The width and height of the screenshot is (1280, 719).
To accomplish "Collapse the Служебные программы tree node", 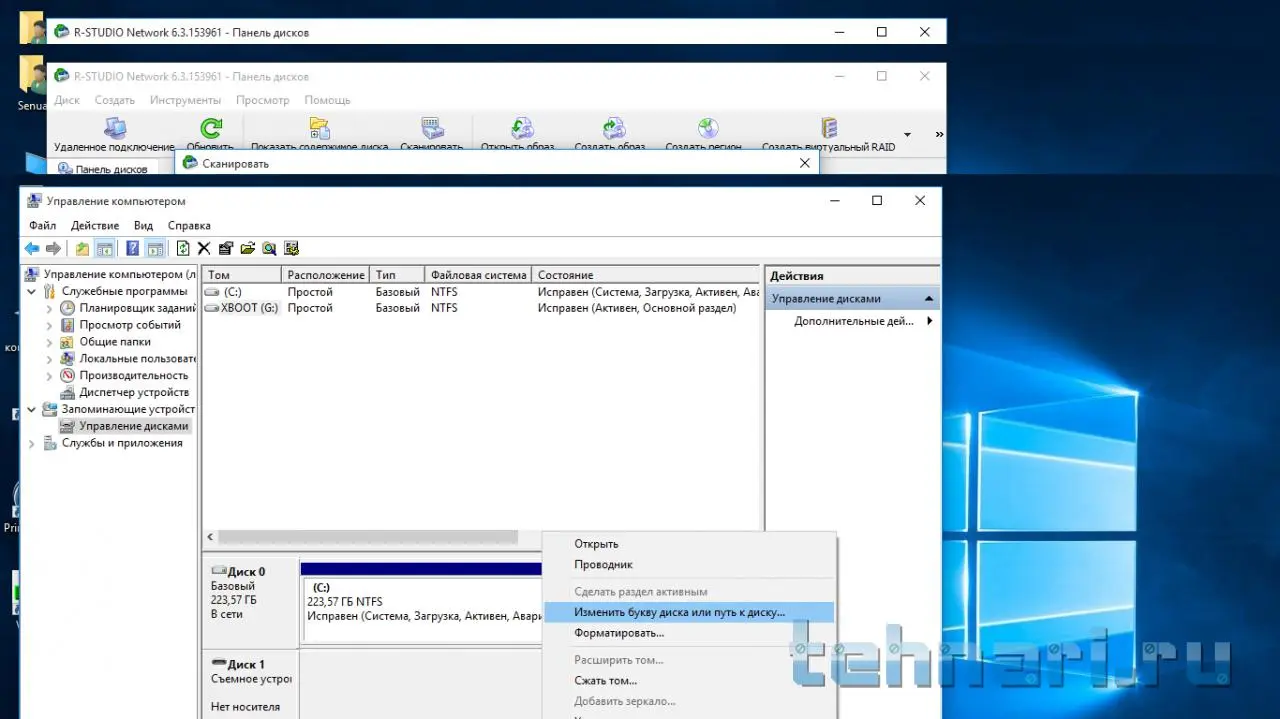I will pos(32,292).
